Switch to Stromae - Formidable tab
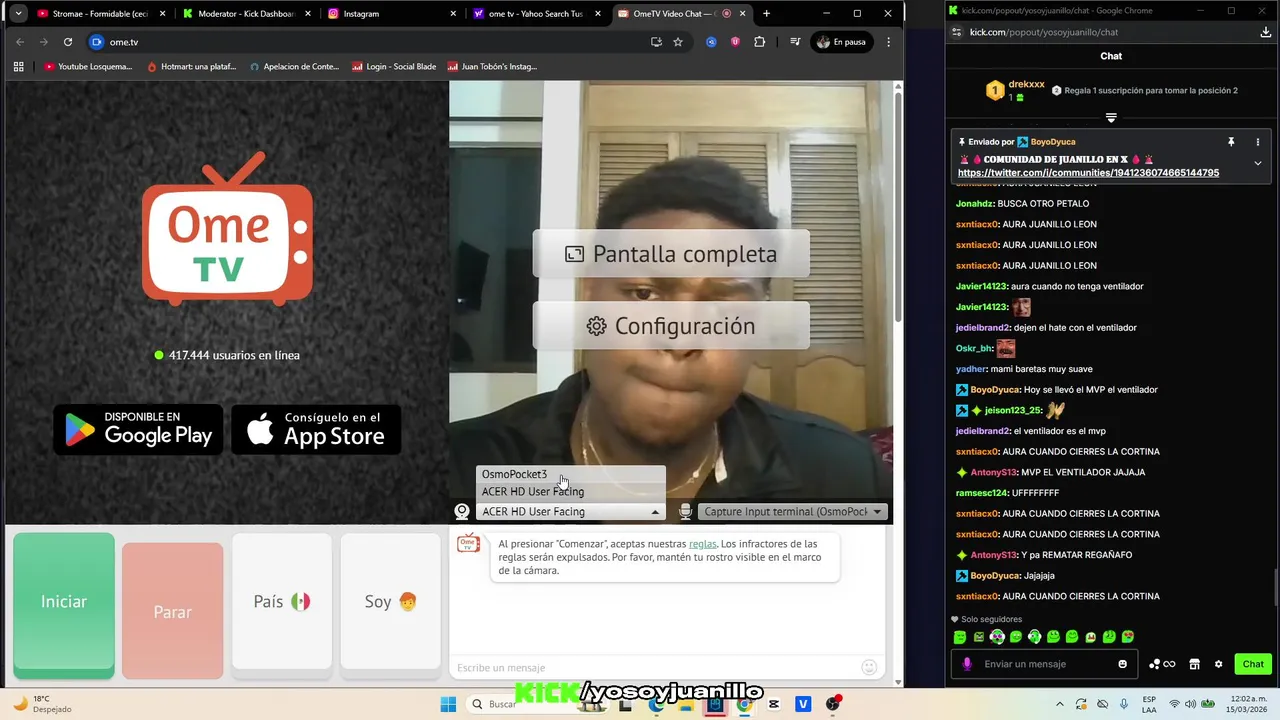The image size is (1280, 720). pyautogui.click(x=102, y=14)
